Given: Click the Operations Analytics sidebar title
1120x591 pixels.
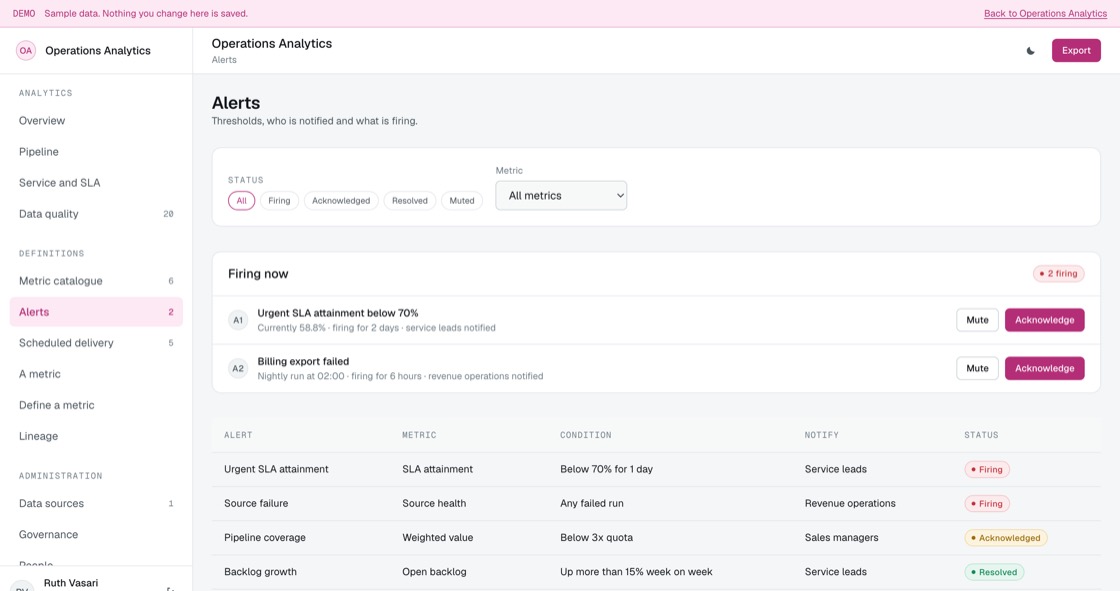Looking at the screenshot, I should [98, 51].
